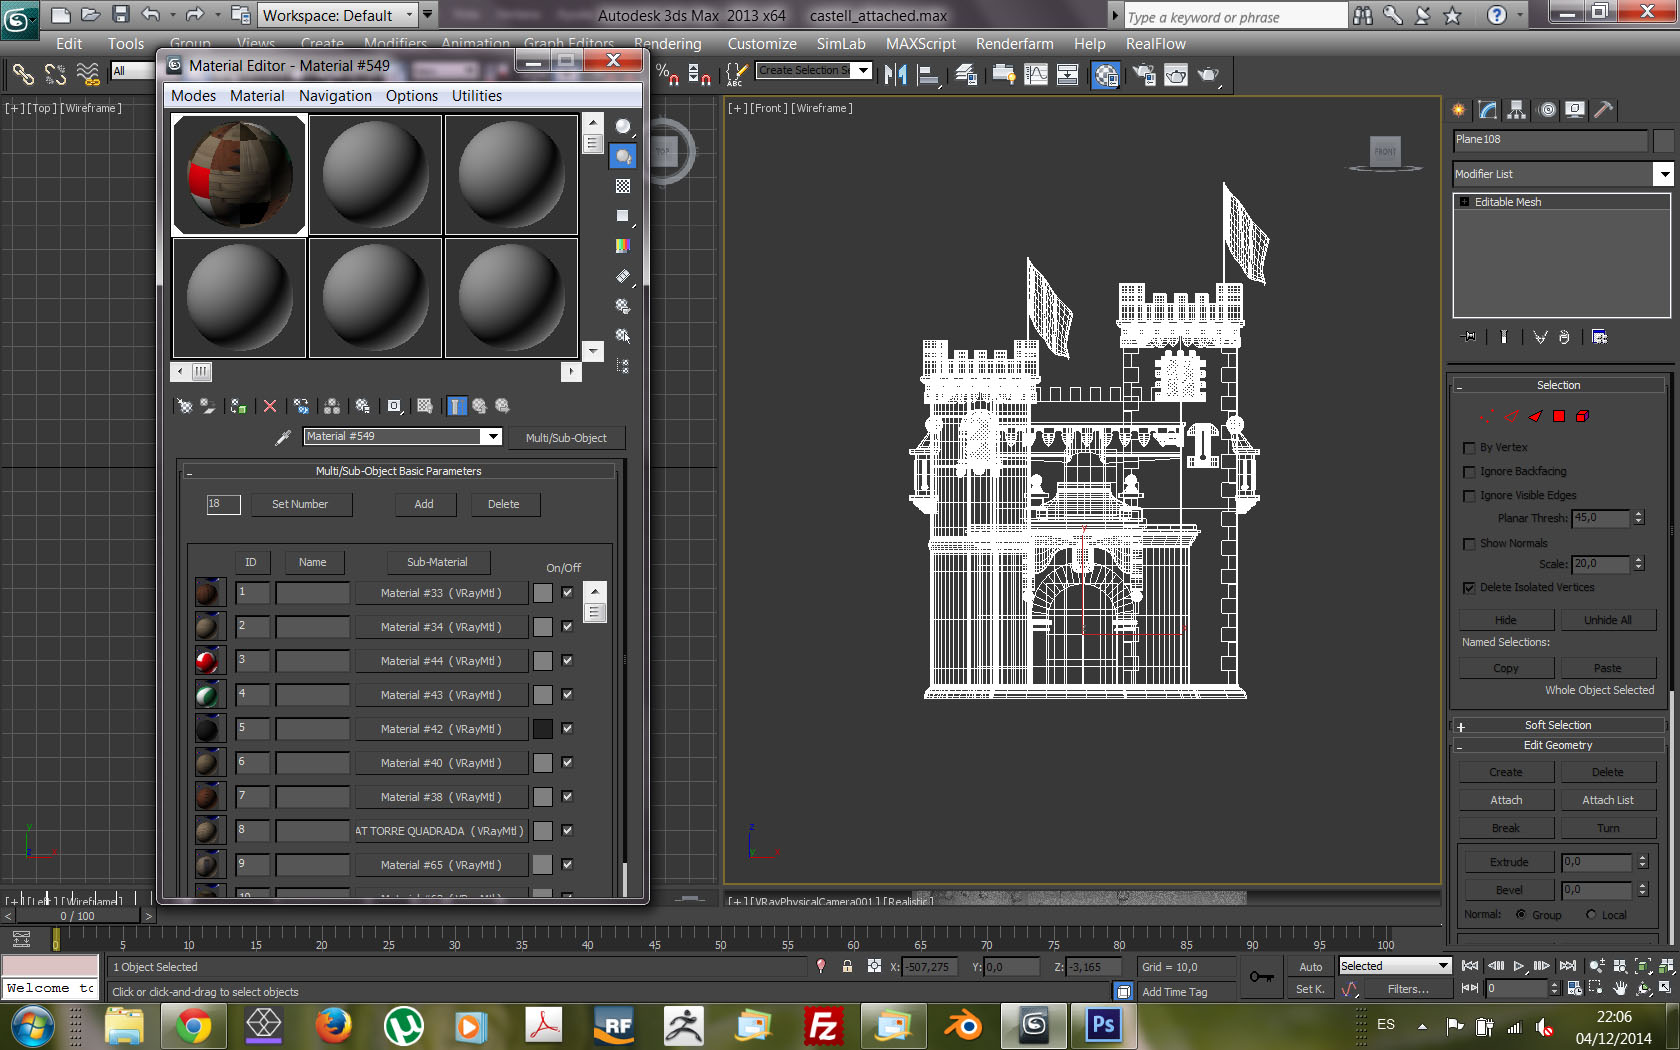This screenshot has height=1050, width=1680.
Task: Open the MAXScript menu
Action: tap(920, 44)
